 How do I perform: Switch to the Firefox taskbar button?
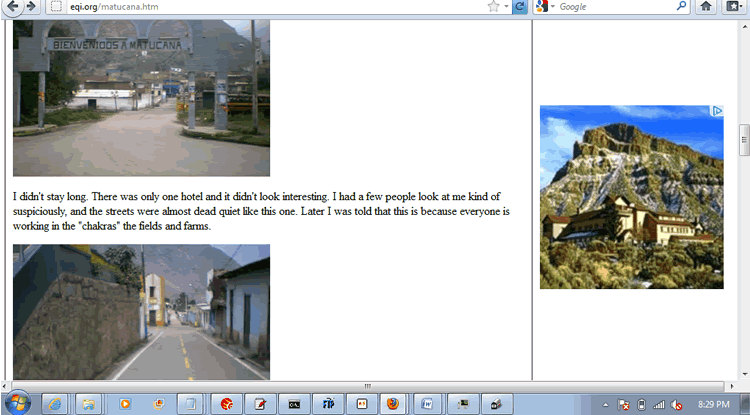click(x=393, y=404)
